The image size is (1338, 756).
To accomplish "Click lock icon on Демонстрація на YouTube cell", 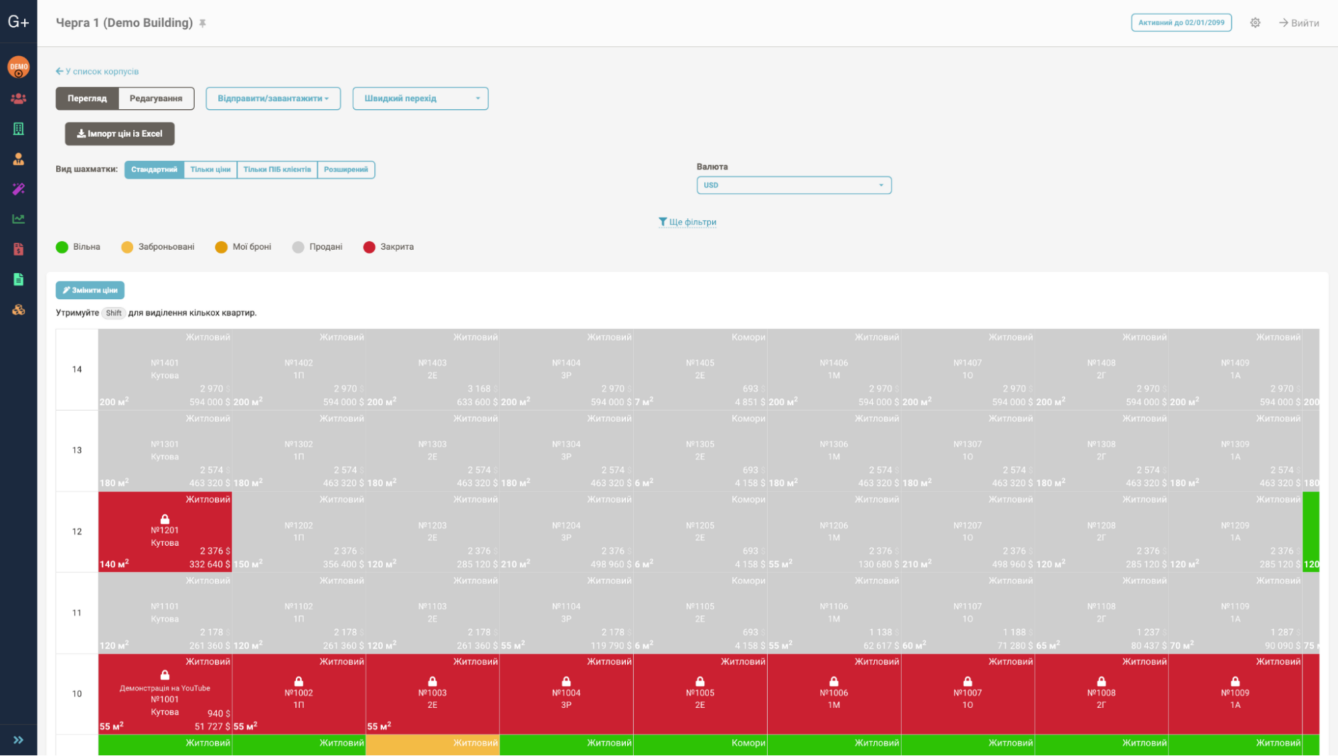I will coord(165,676).
